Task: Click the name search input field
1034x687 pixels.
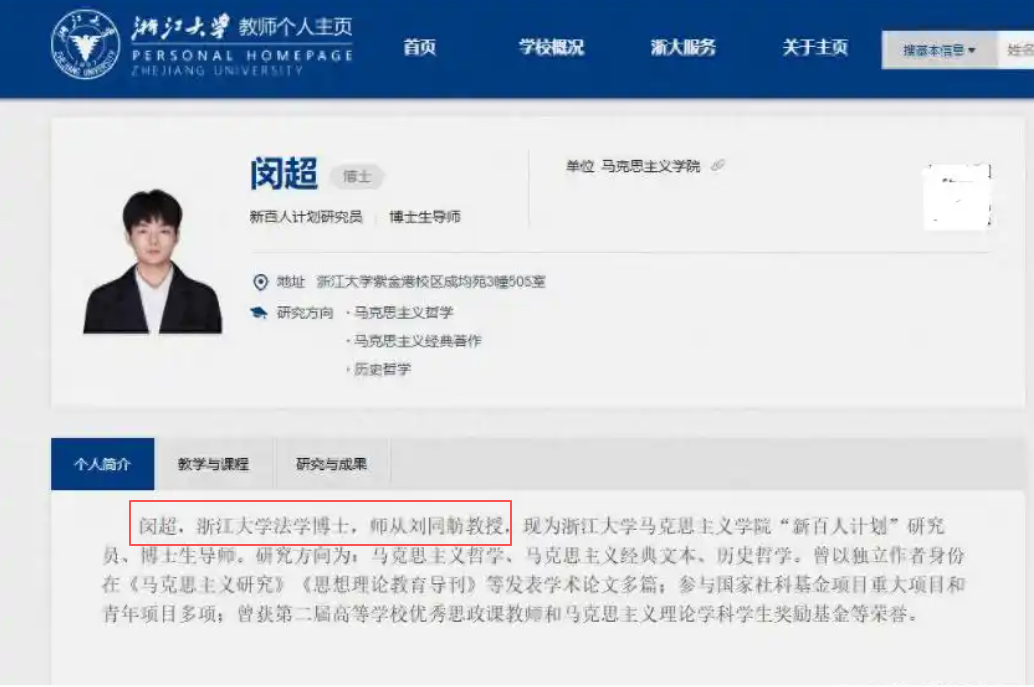Action: (x=1016, y=50)
